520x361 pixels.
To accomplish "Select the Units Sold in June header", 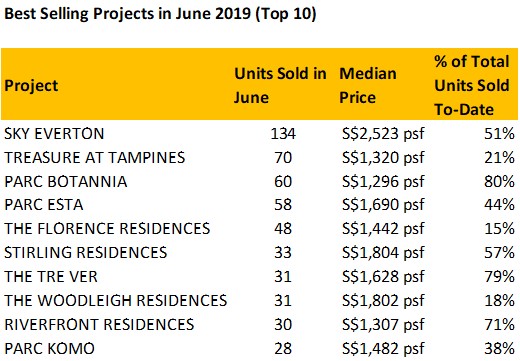I will [x=280, y=85].
